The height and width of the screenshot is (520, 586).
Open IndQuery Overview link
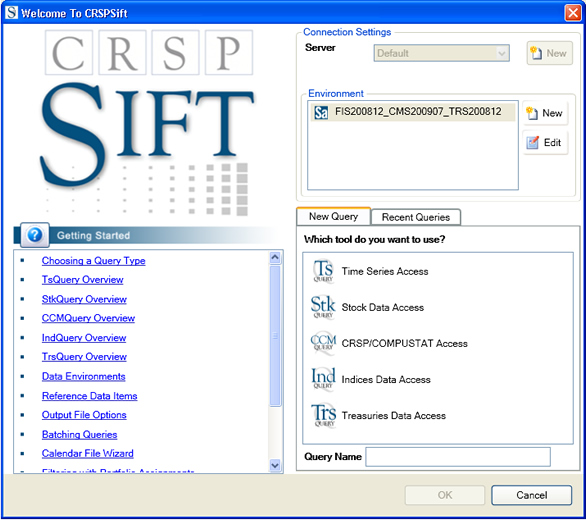84,338
